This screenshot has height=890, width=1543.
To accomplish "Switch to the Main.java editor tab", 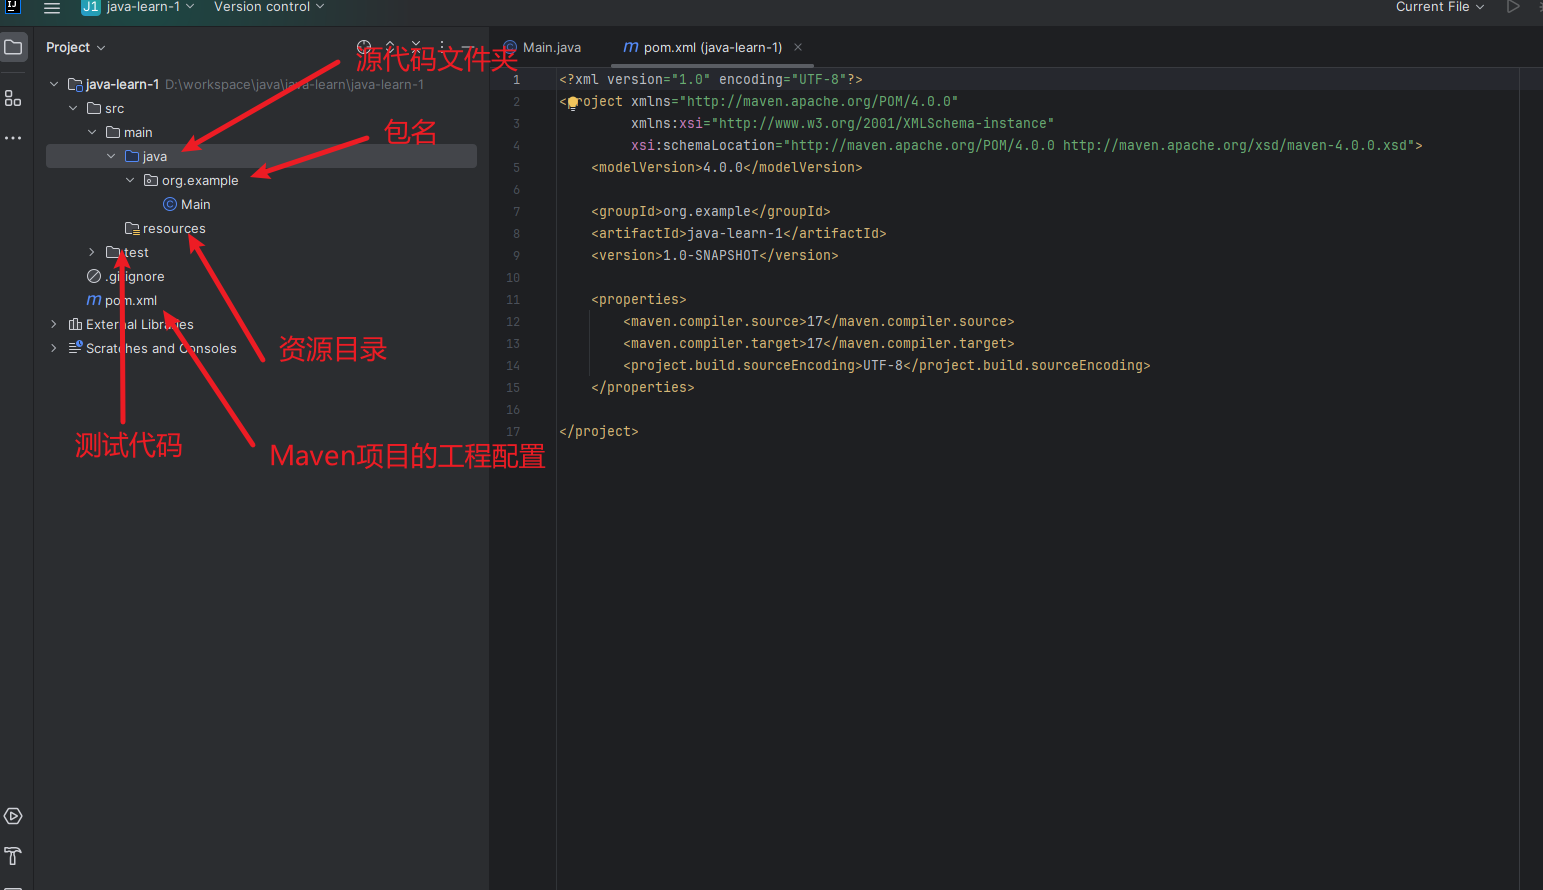I will point(542,47).
